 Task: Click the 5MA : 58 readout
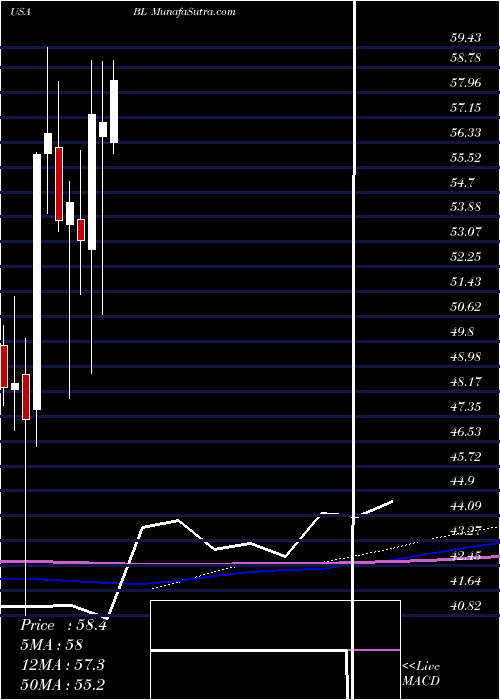tap(51, 645)
